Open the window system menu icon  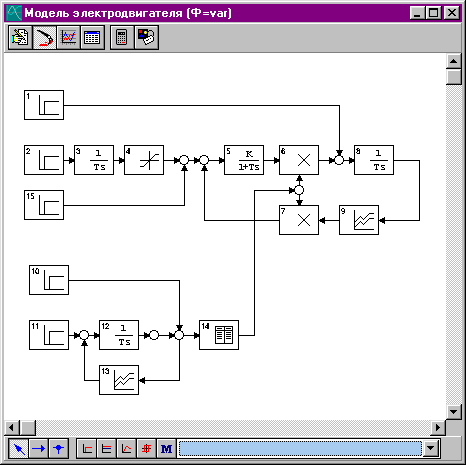click(x=14, y=13)
